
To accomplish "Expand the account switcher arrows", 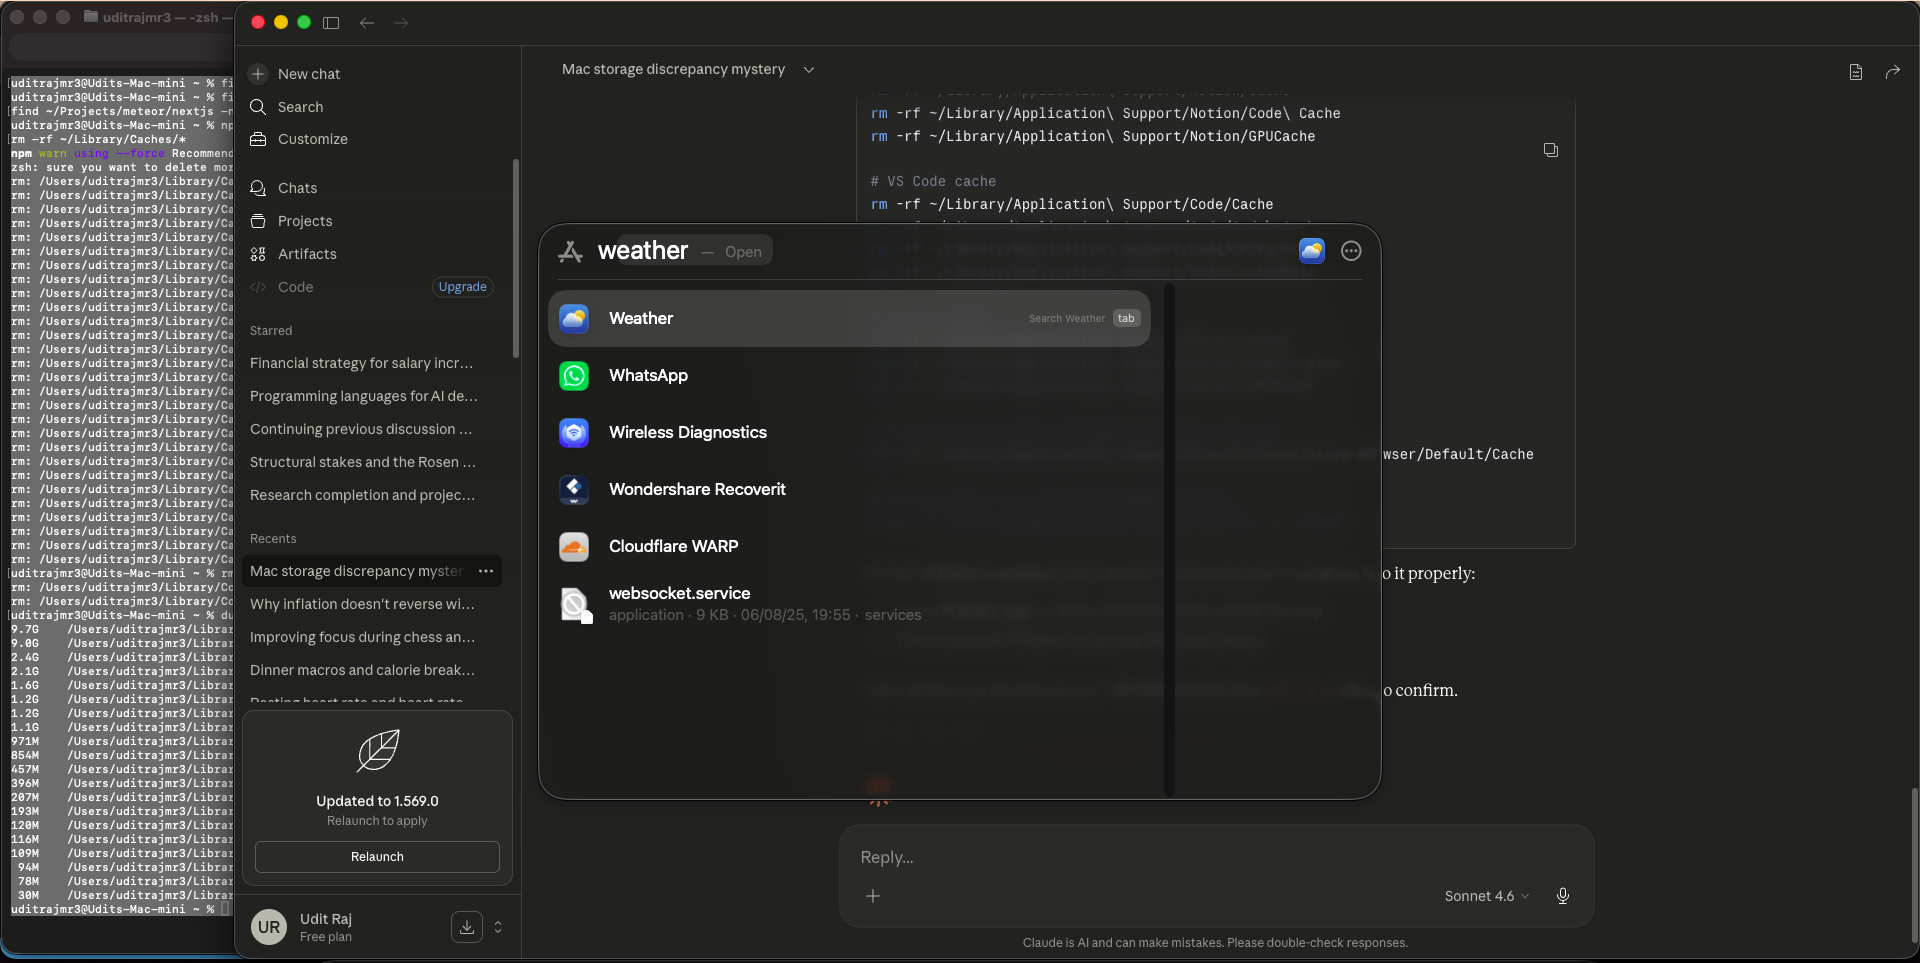I will click(x=498, y=927).
